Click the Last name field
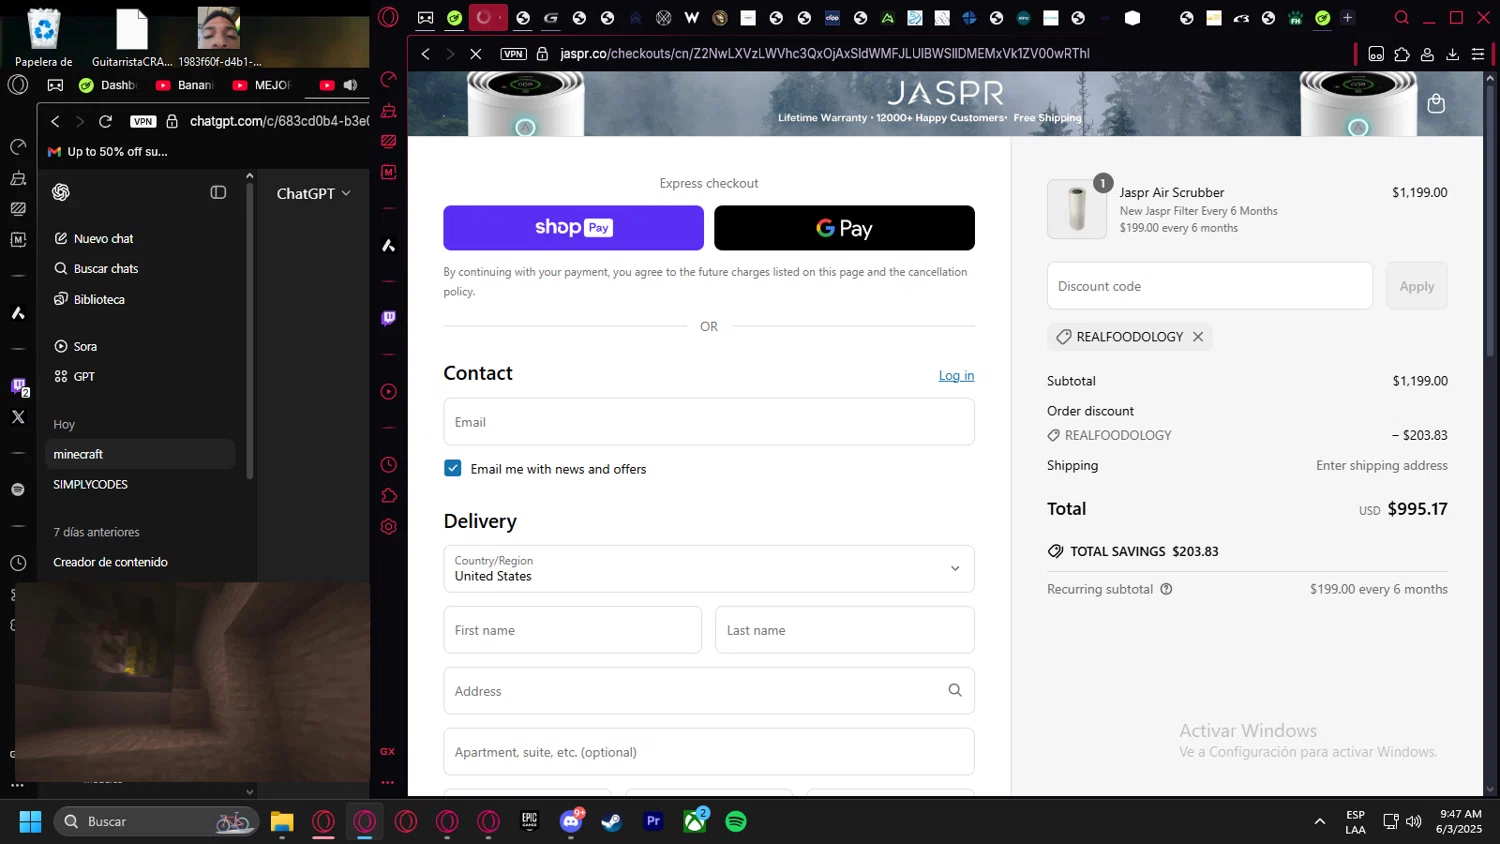This screenshot has width=1500, height=844. [845, 630]
